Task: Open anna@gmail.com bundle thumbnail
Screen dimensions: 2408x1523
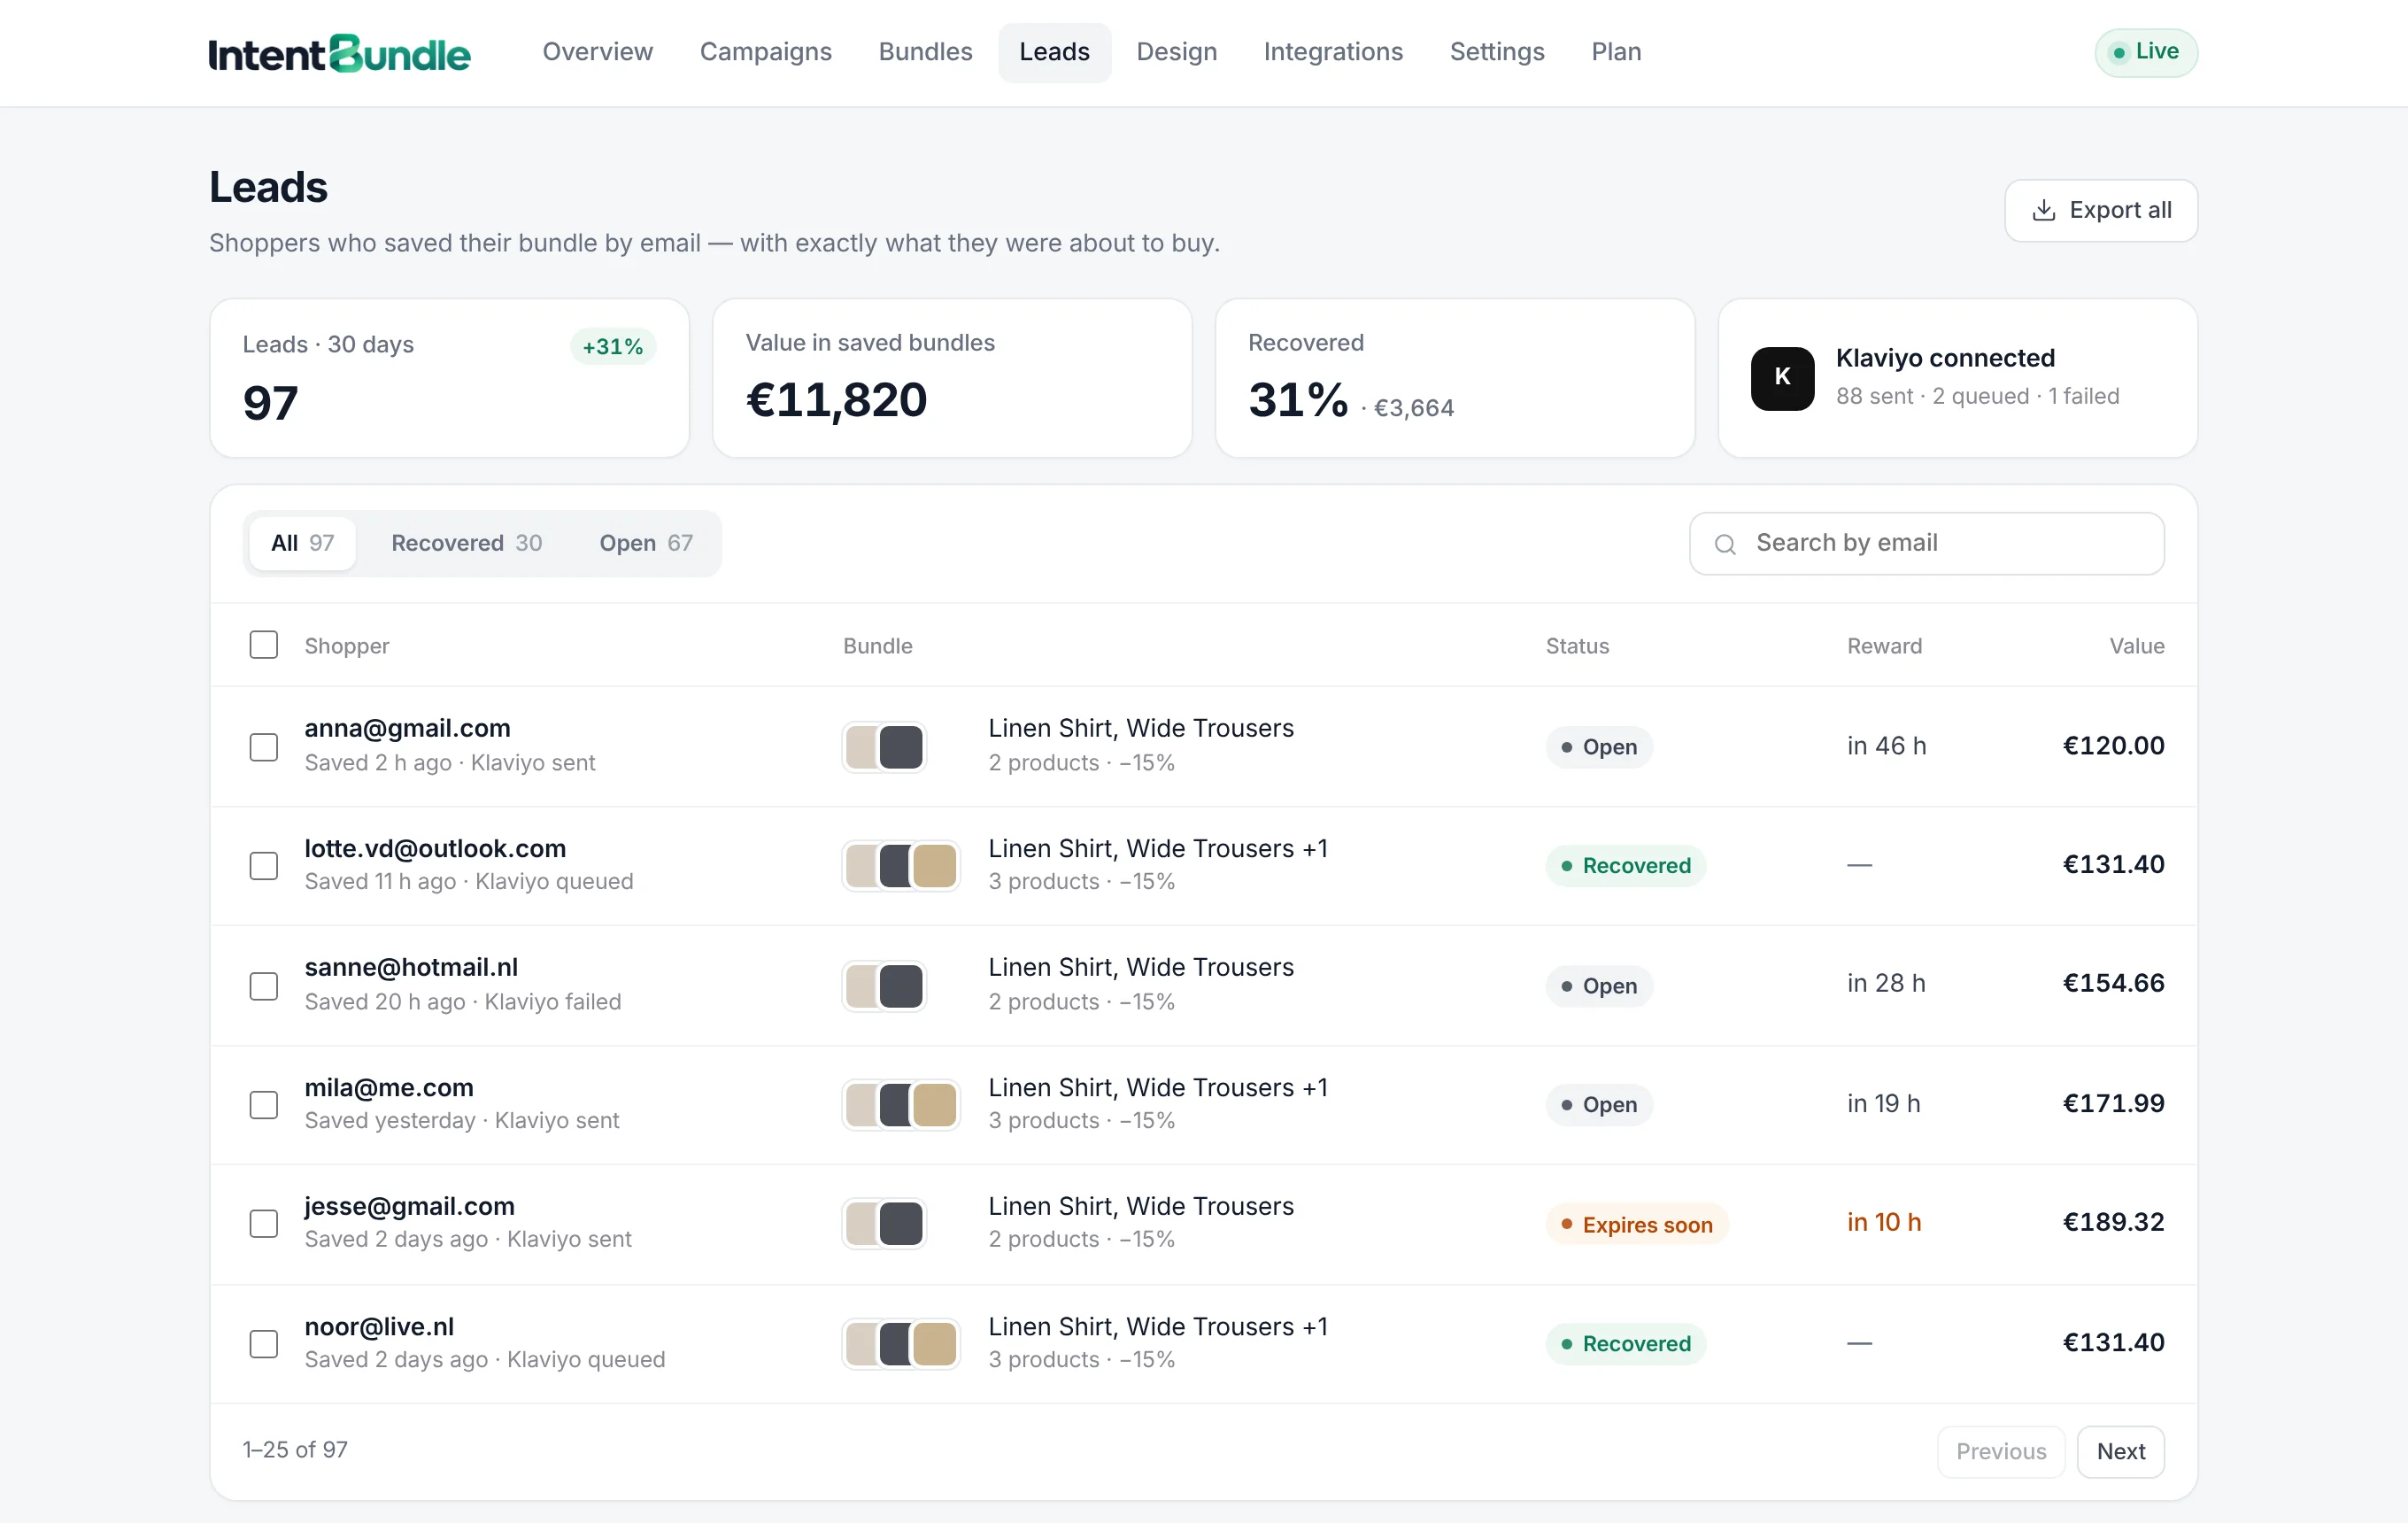Action: tap(884, 747)
